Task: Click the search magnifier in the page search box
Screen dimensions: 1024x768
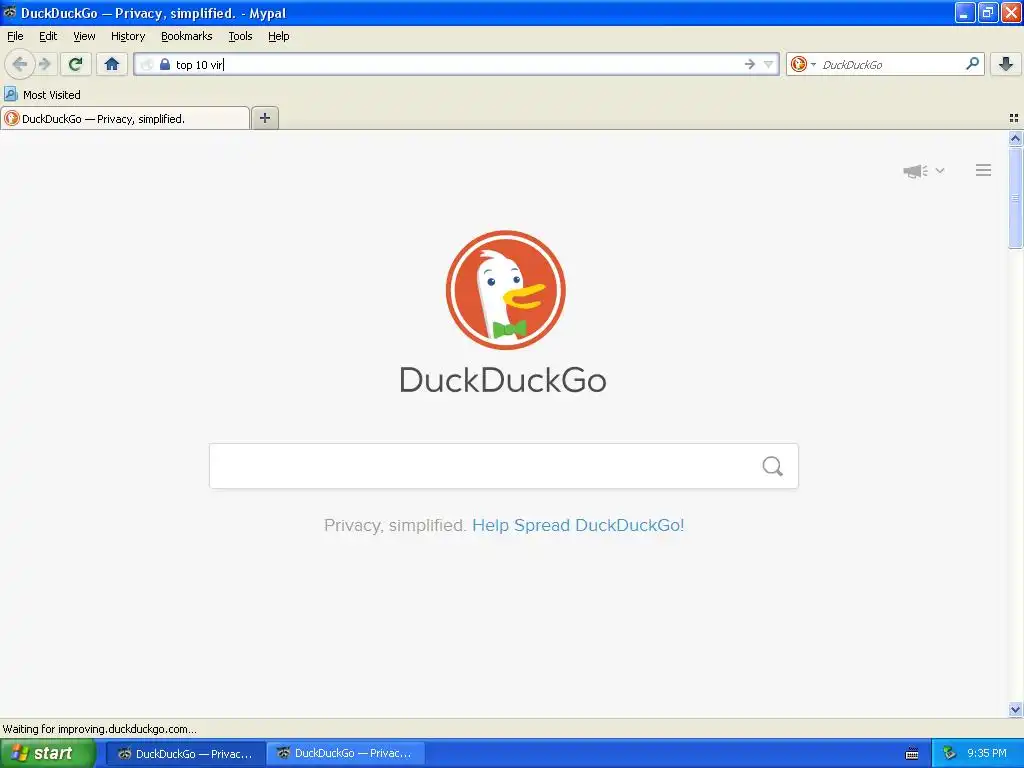Action: 773,466
